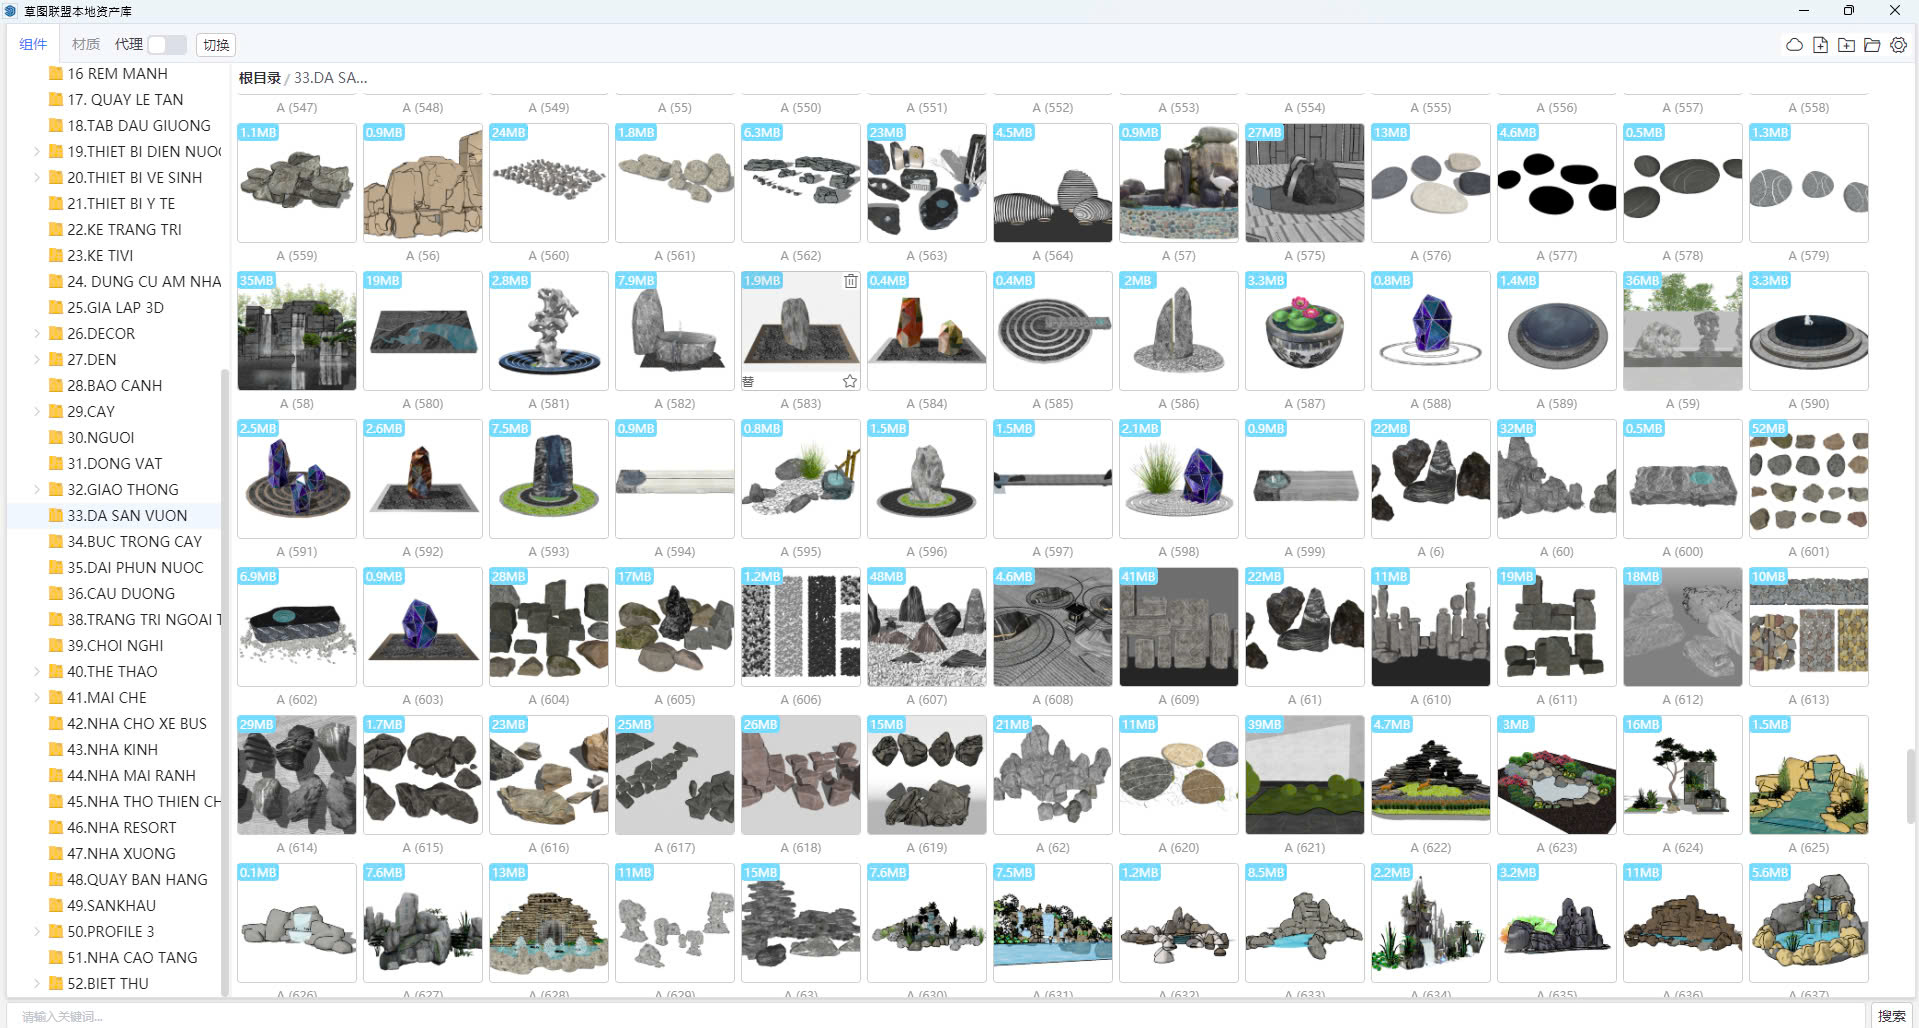The width and height of the screenshot is (1919, 1028).
Task: Click the trash icon on thumbnail A (583)
Action: [850, 281]
